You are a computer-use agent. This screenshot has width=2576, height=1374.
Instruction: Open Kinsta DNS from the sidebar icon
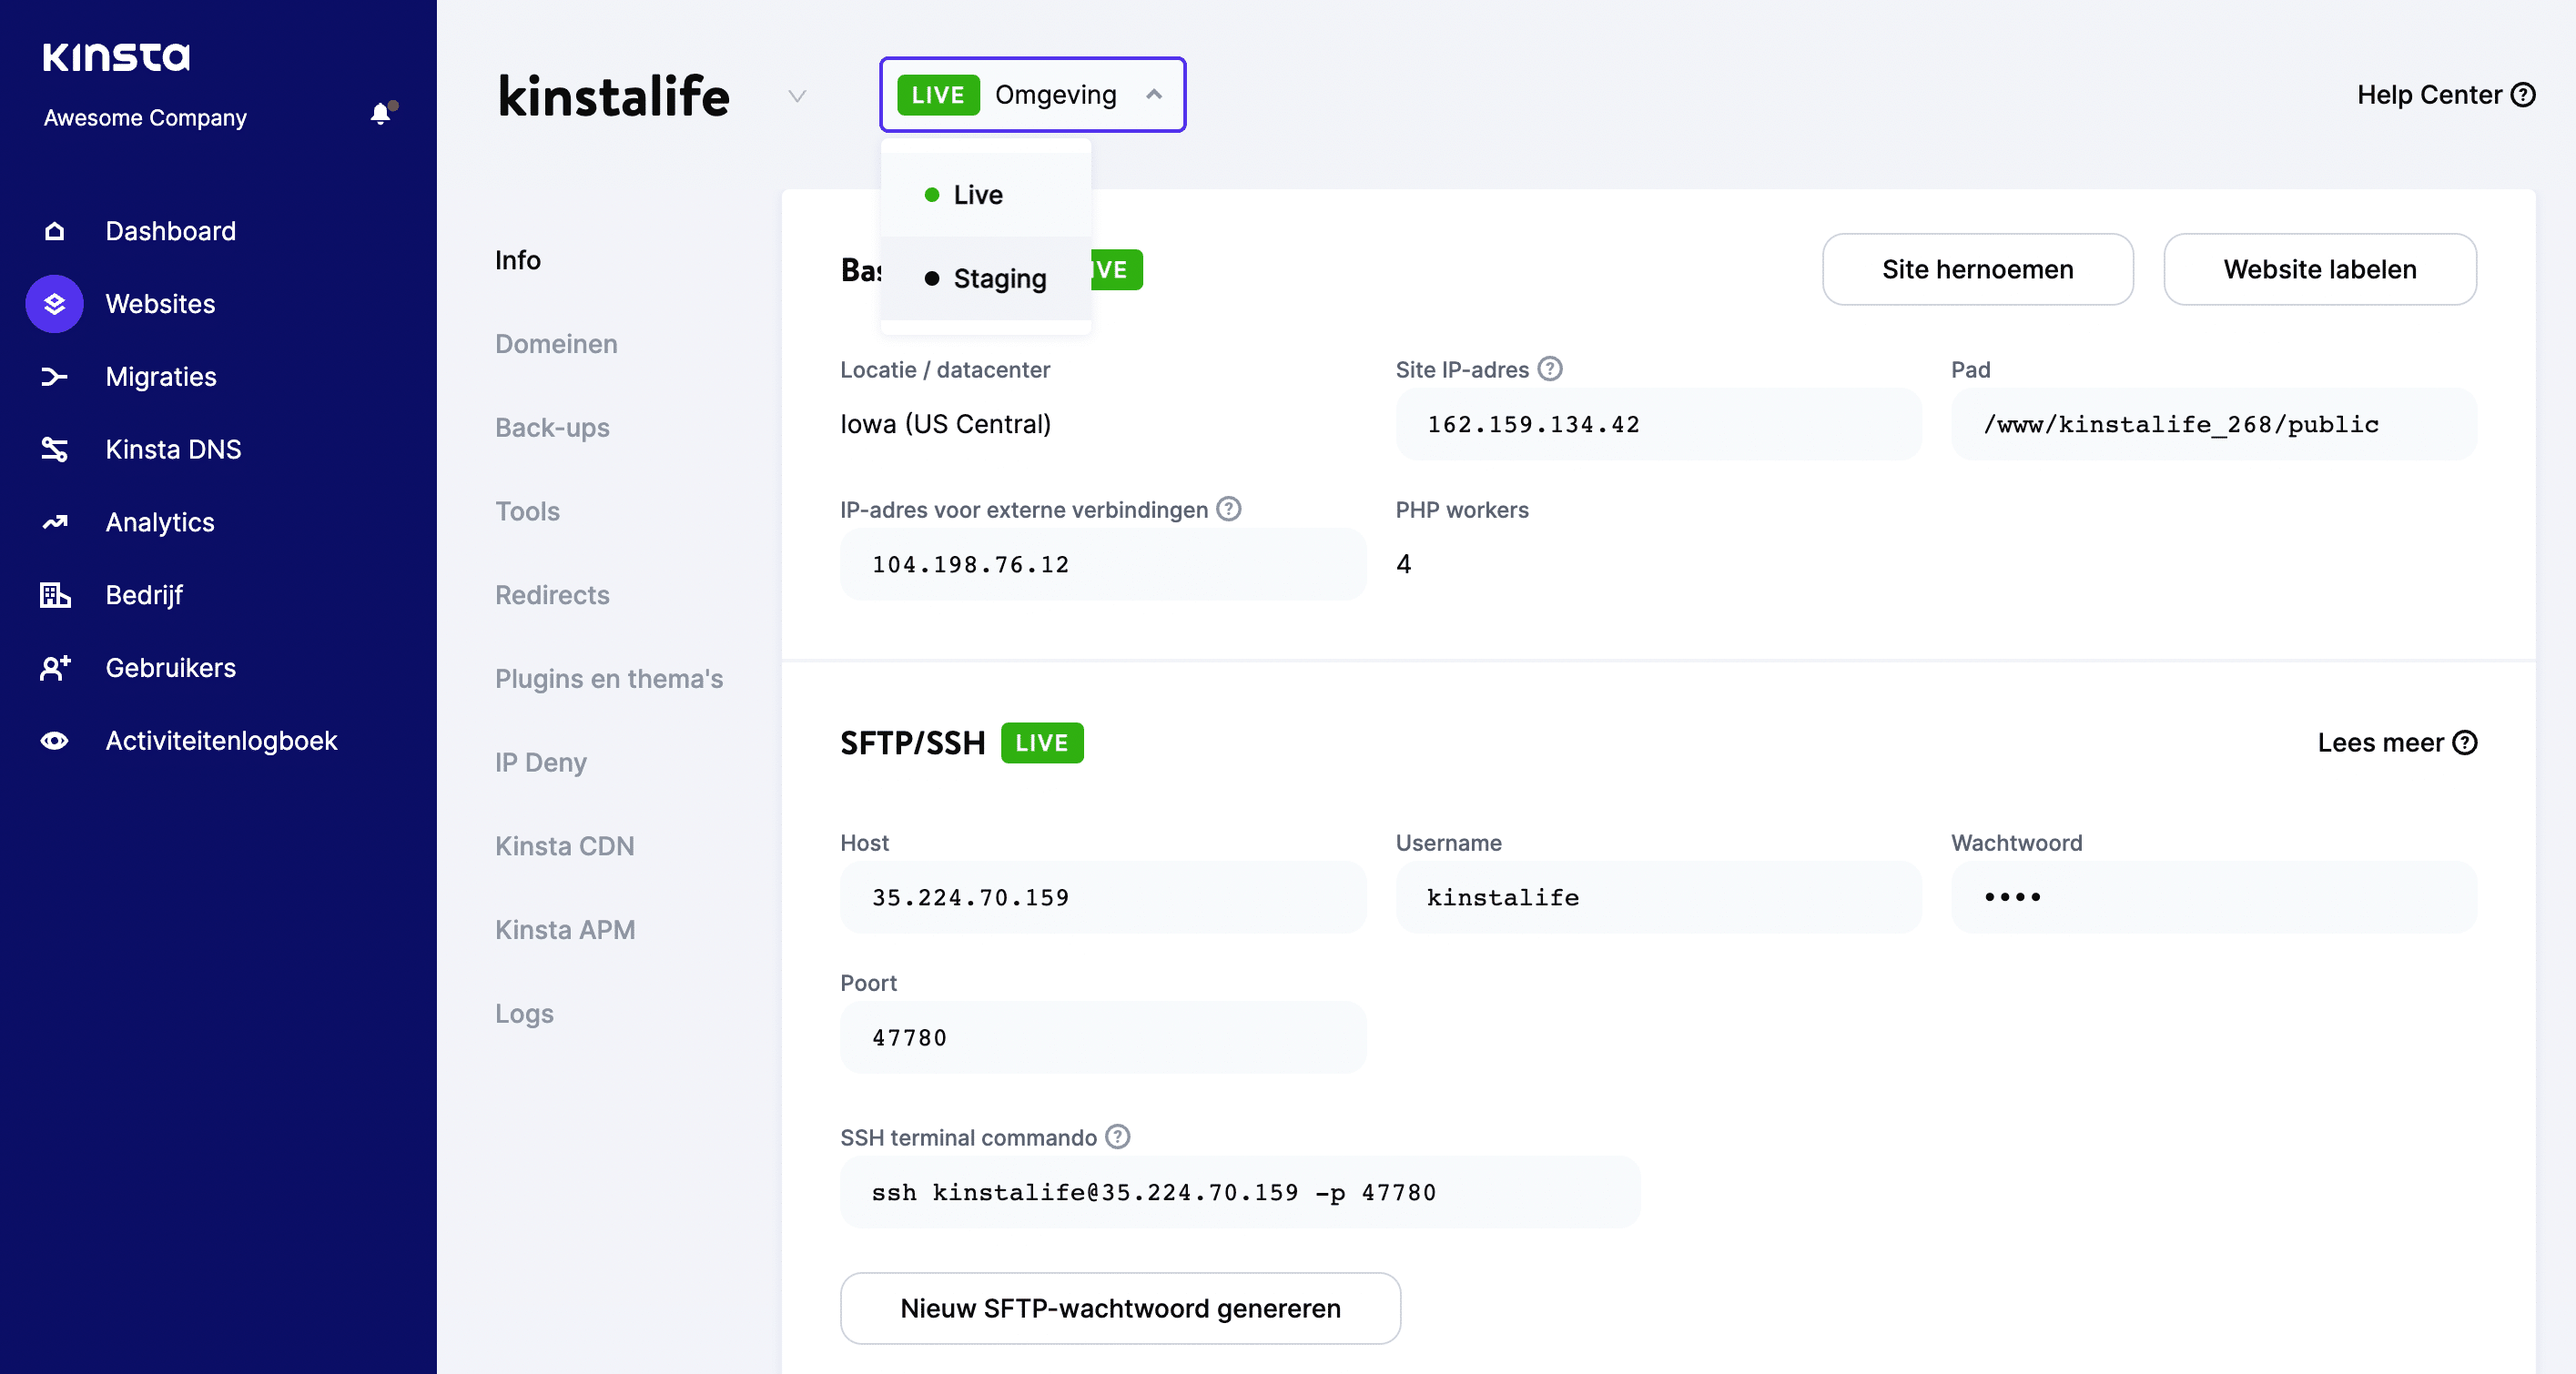tap(53, 449)
